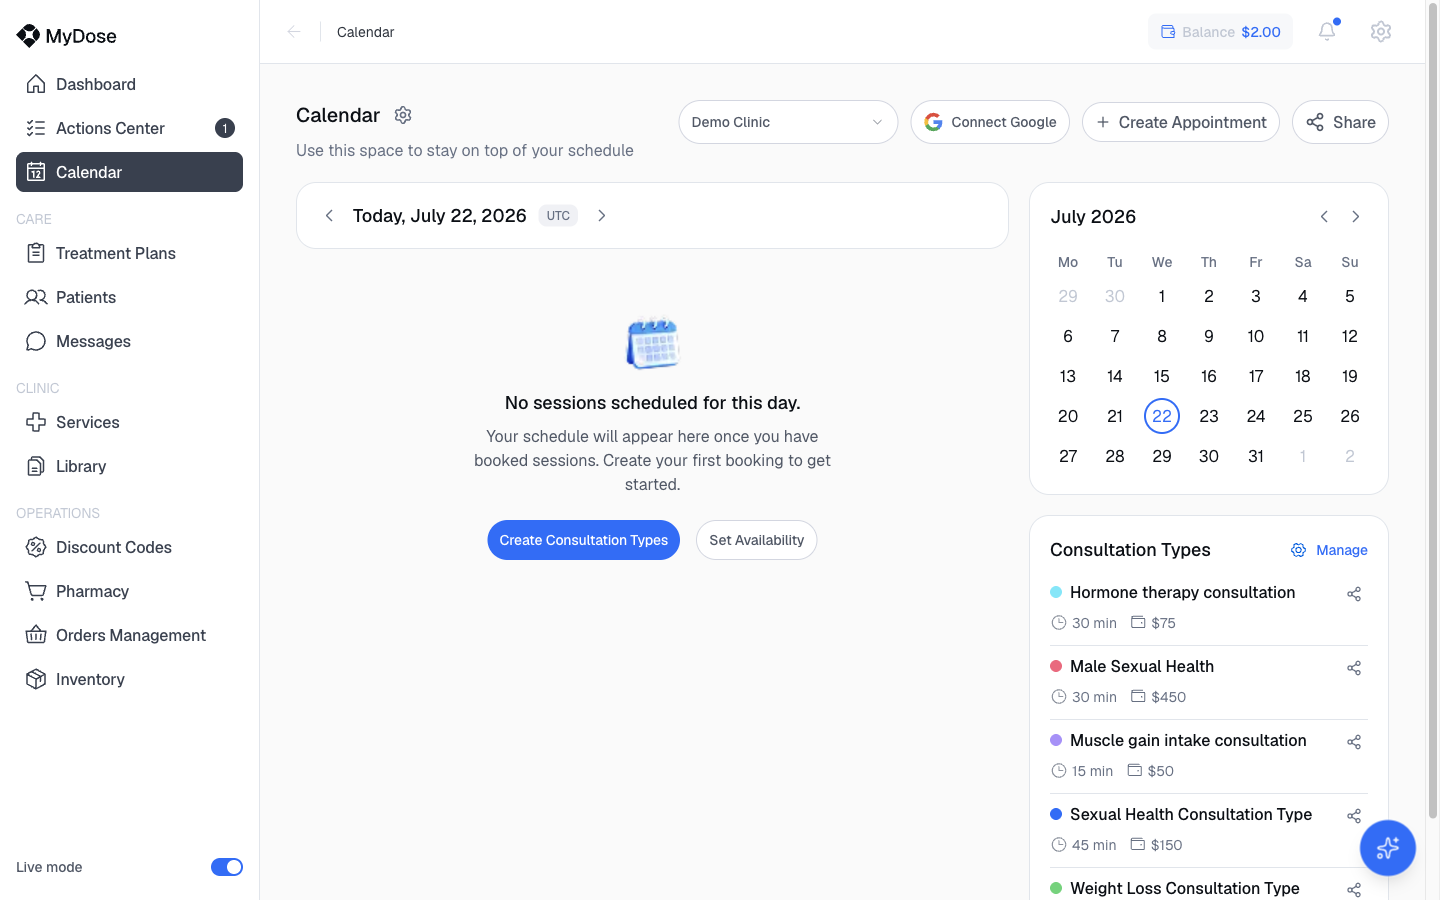The width and height of the screenshot is (1440, 900).
Task: Select July 15 in mini calendar
Action: [1162, 376]
